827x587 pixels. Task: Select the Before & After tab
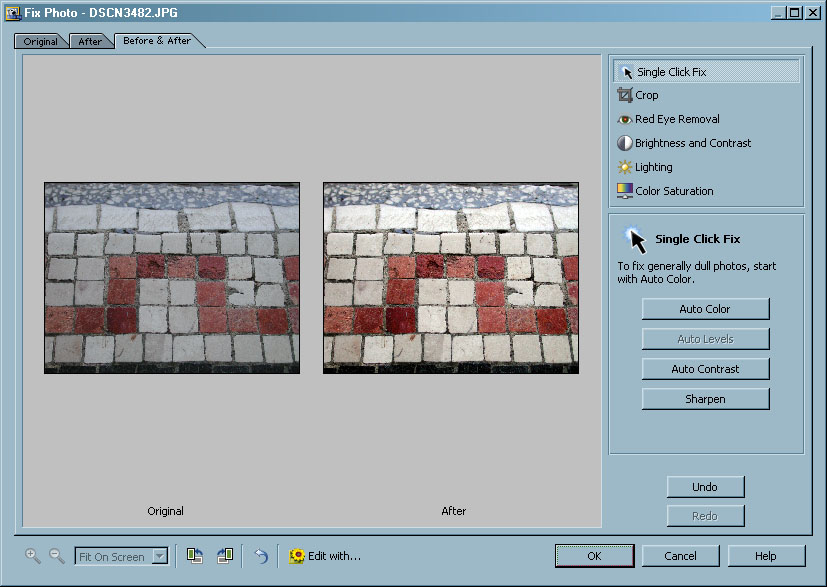coord(158,41)
